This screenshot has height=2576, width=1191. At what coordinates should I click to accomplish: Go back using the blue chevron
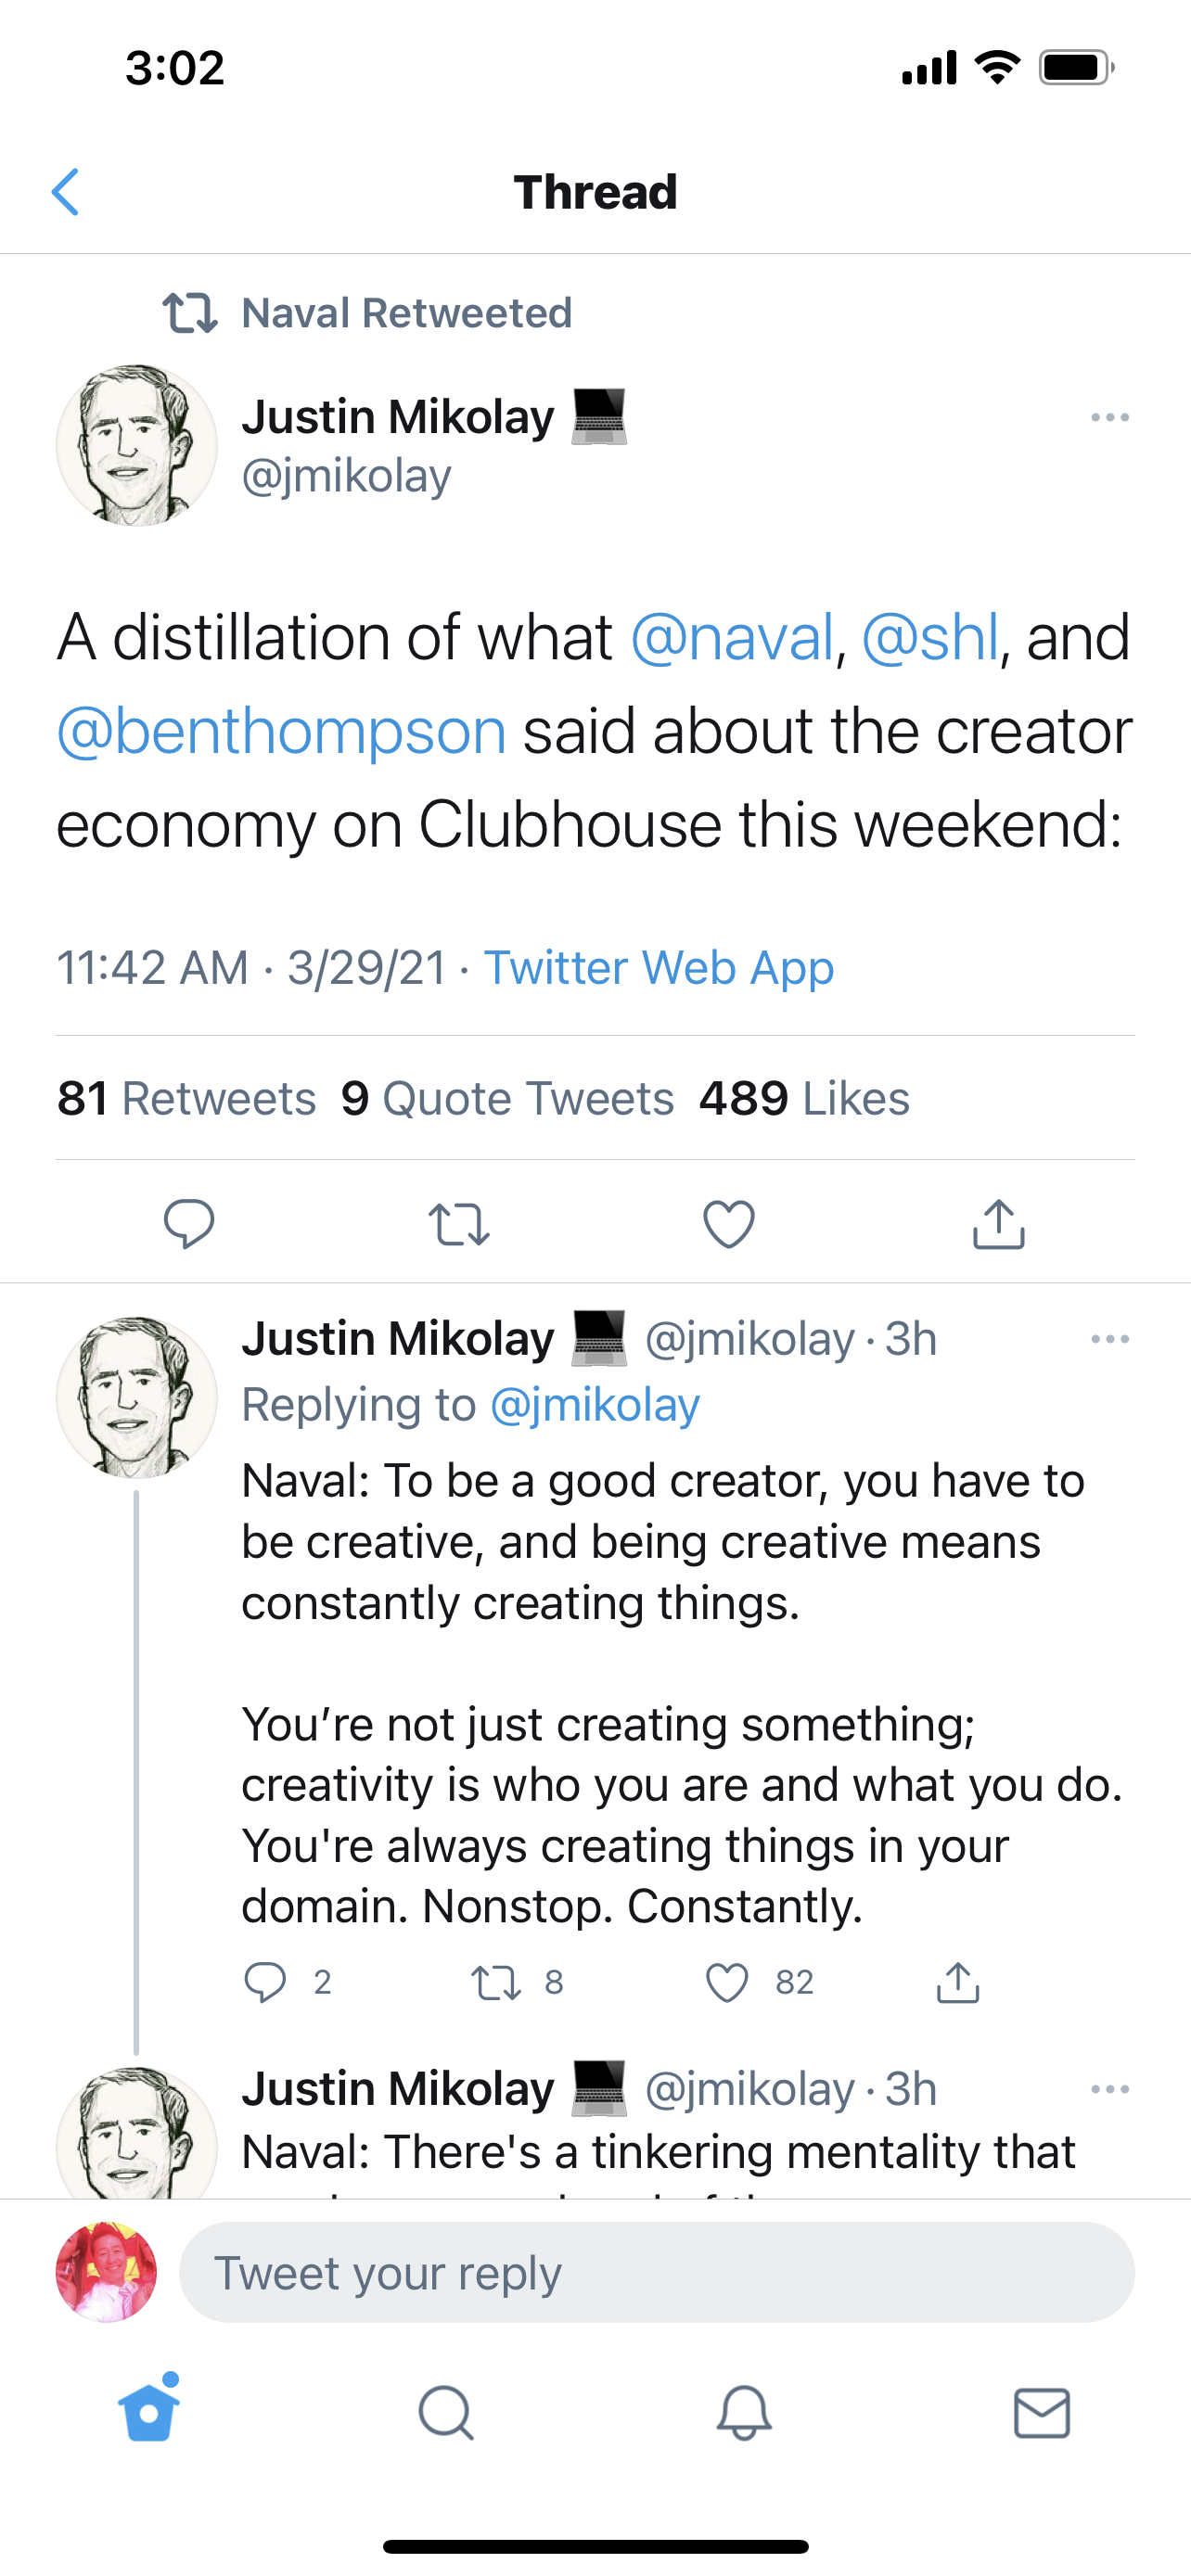pyautogui.click(x=66, y=192)
